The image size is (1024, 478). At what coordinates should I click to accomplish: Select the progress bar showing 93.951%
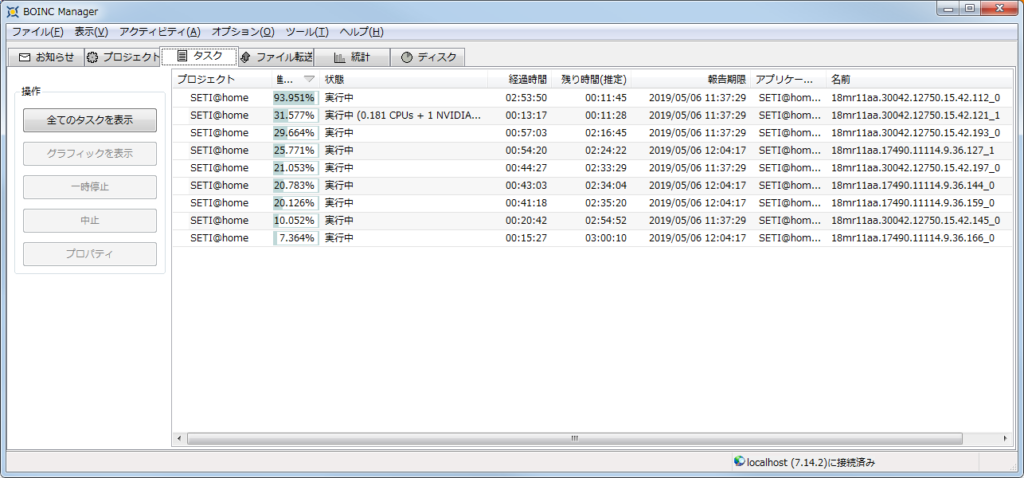pos(295,97)
